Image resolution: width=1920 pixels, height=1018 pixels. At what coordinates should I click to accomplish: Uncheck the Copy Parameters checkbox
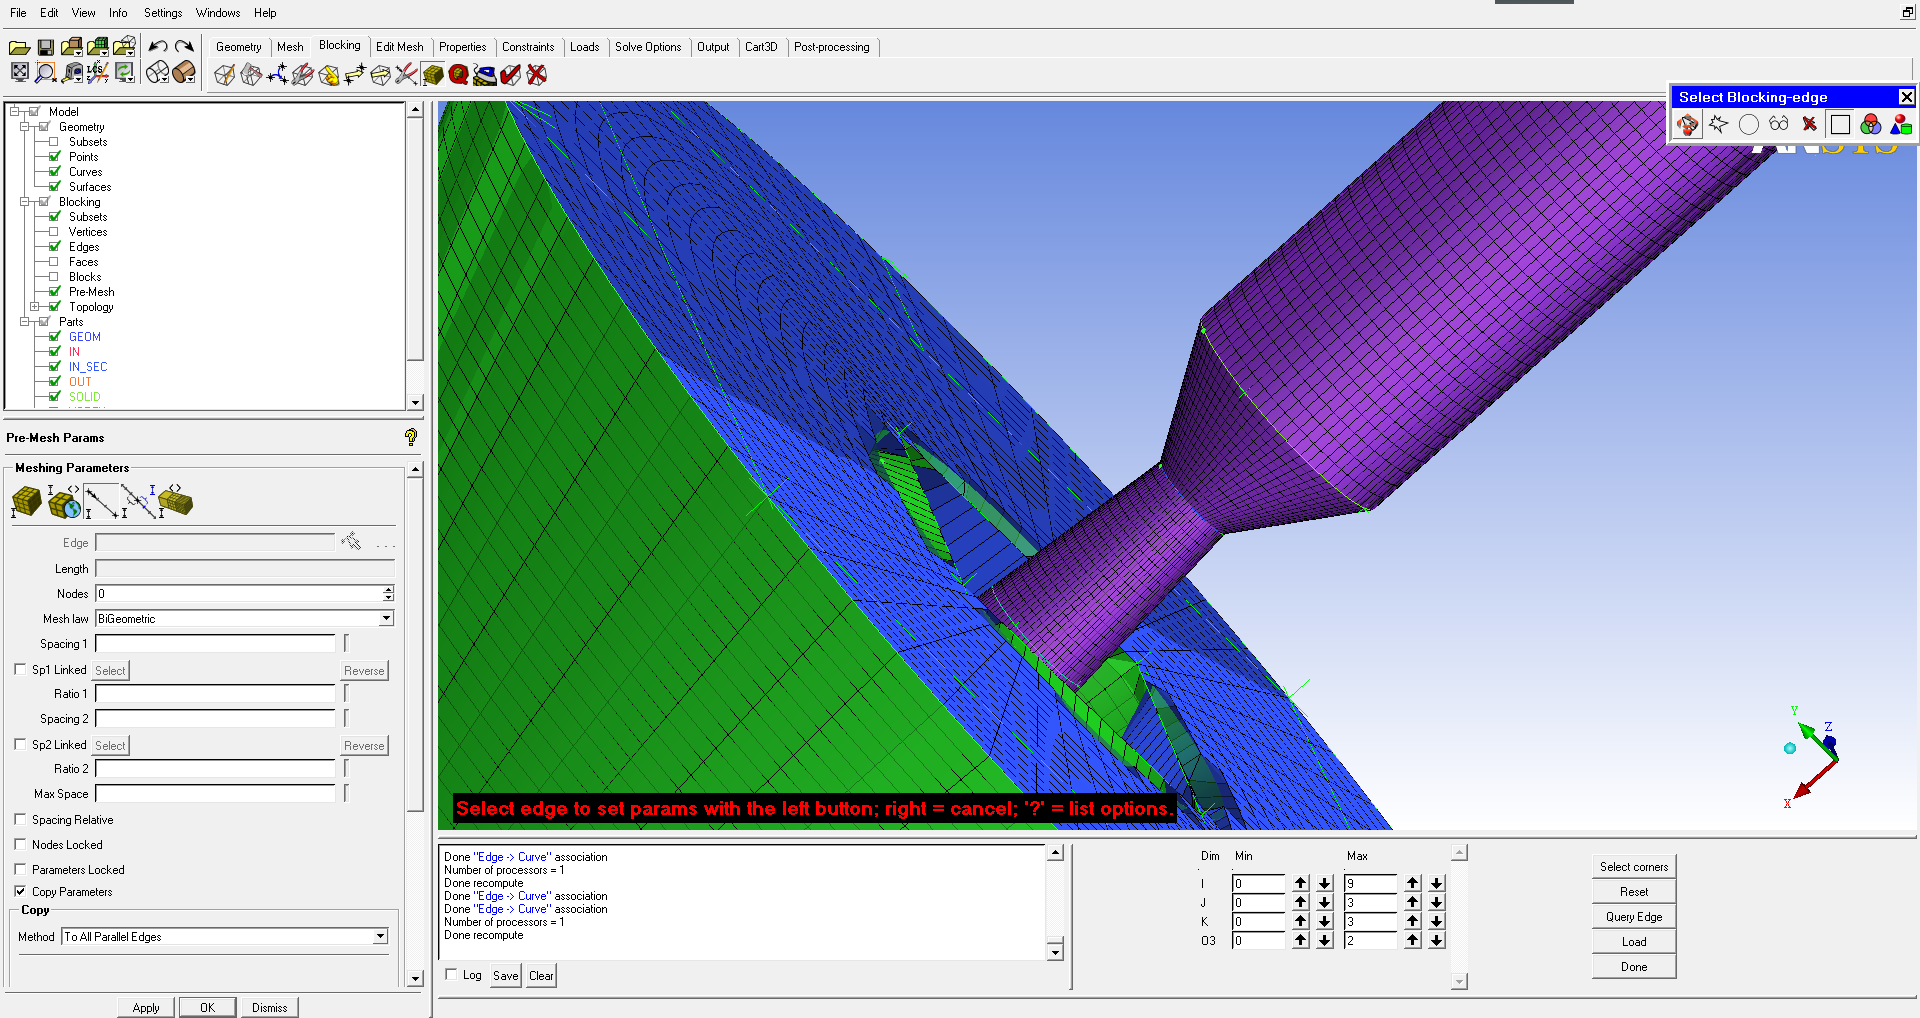20,891
